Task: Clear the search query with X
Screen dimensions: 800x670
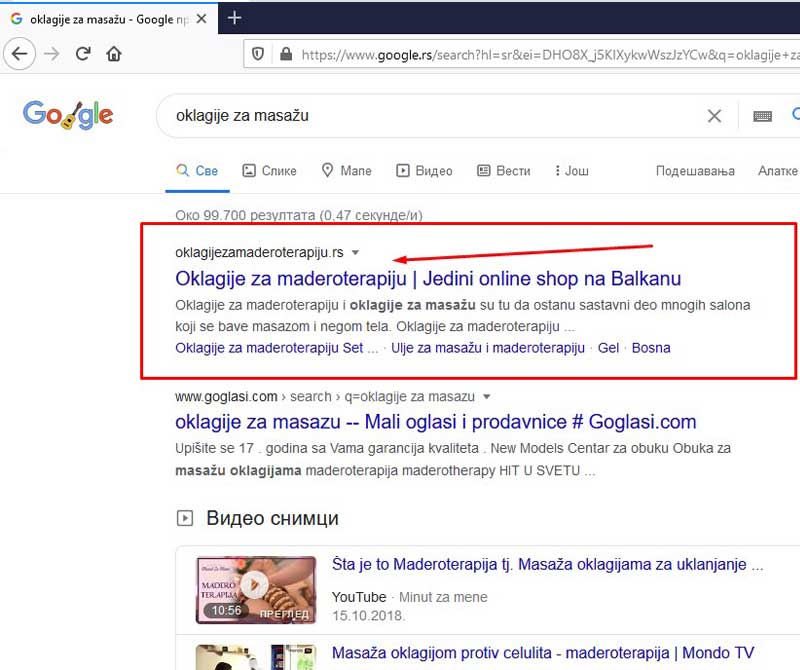Action: point(714,116)
